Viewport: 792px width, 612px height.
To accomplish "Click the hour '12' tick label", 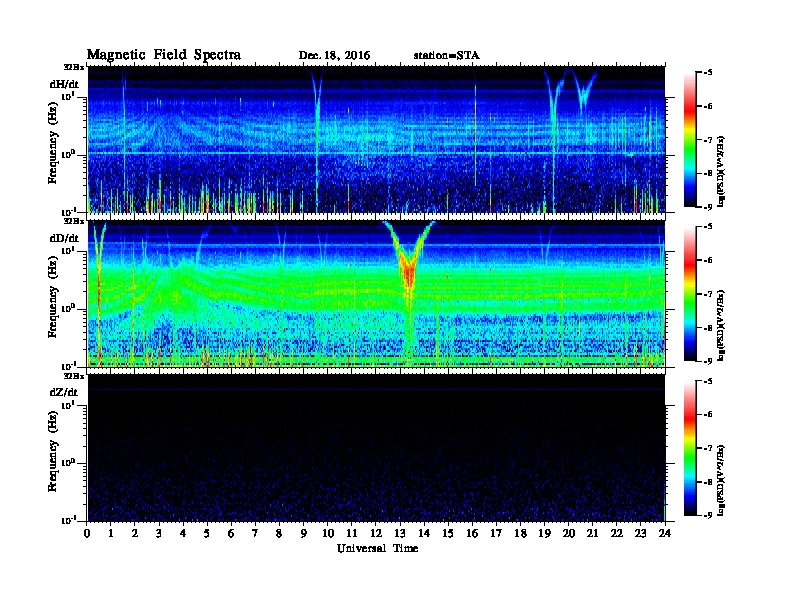I will coord(376,533).
